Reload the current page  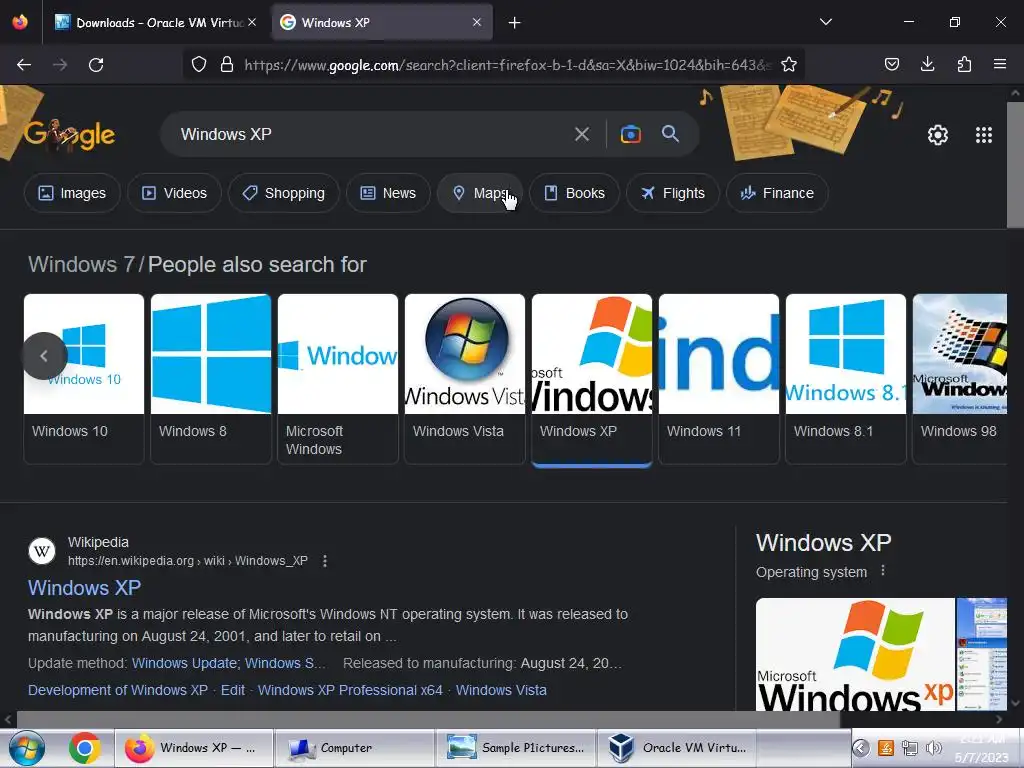pos(96,65)
